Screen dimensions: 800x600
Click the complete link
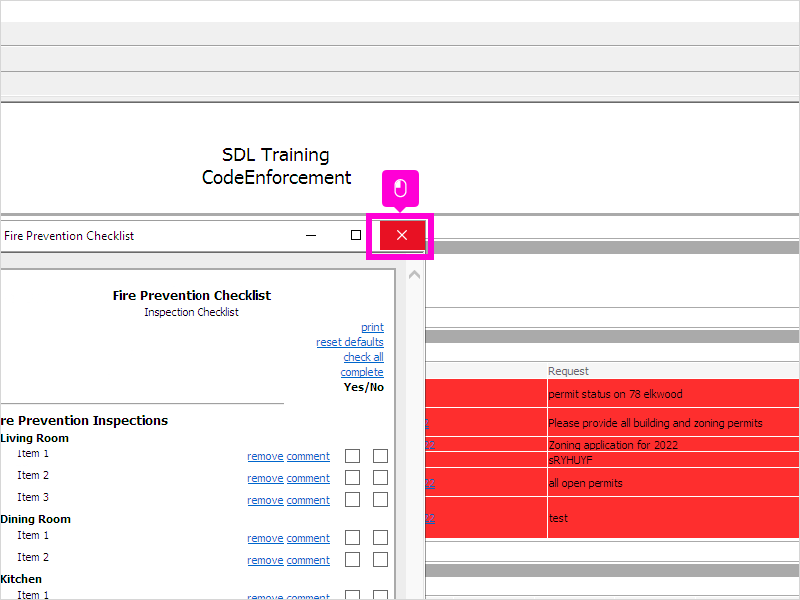point(362,372)
